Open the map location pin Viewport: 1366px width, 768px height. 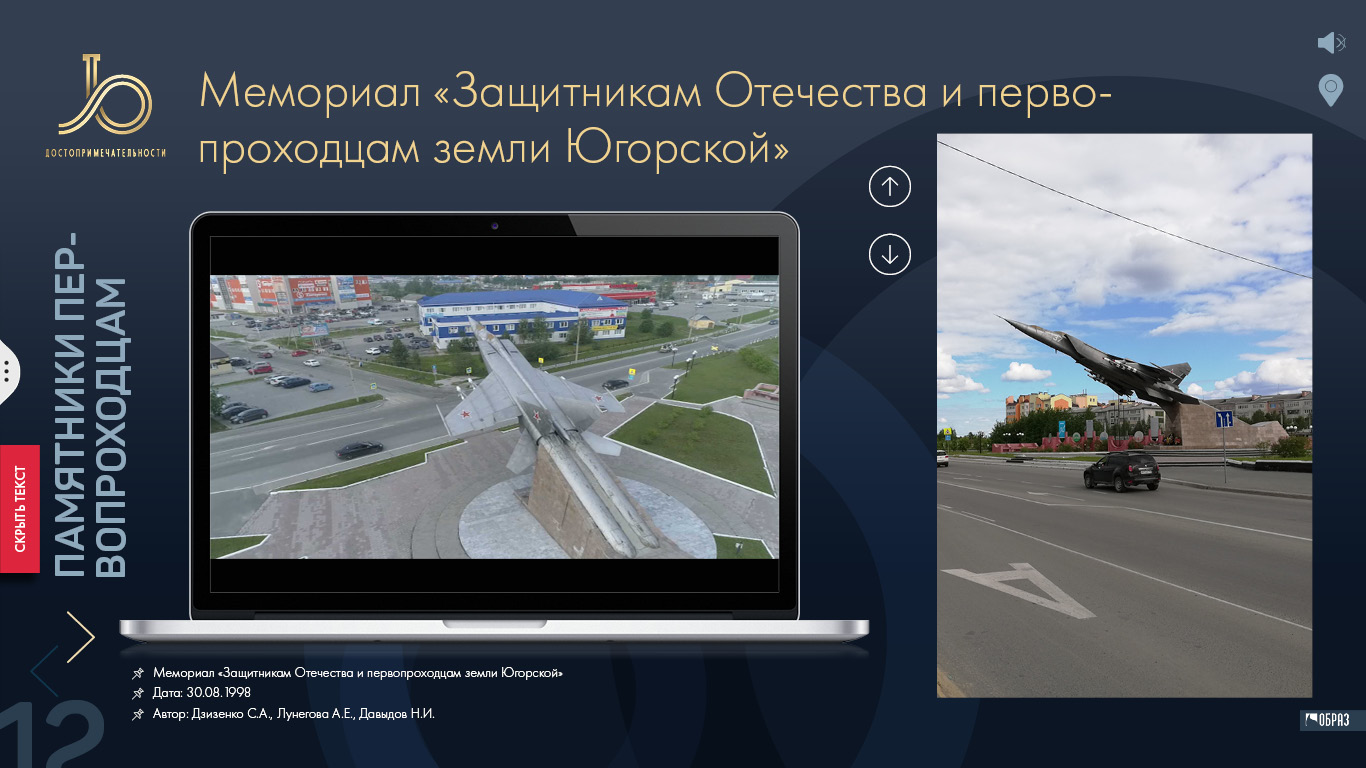tap(1331, 90)
